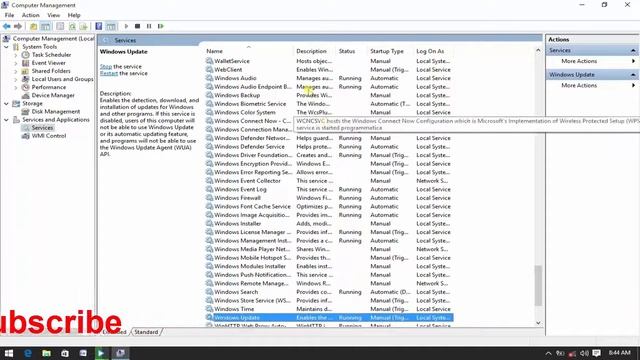Click the scroll up arrow of the list
Screen dimensions: 640x360
click(x=538, y=50)
